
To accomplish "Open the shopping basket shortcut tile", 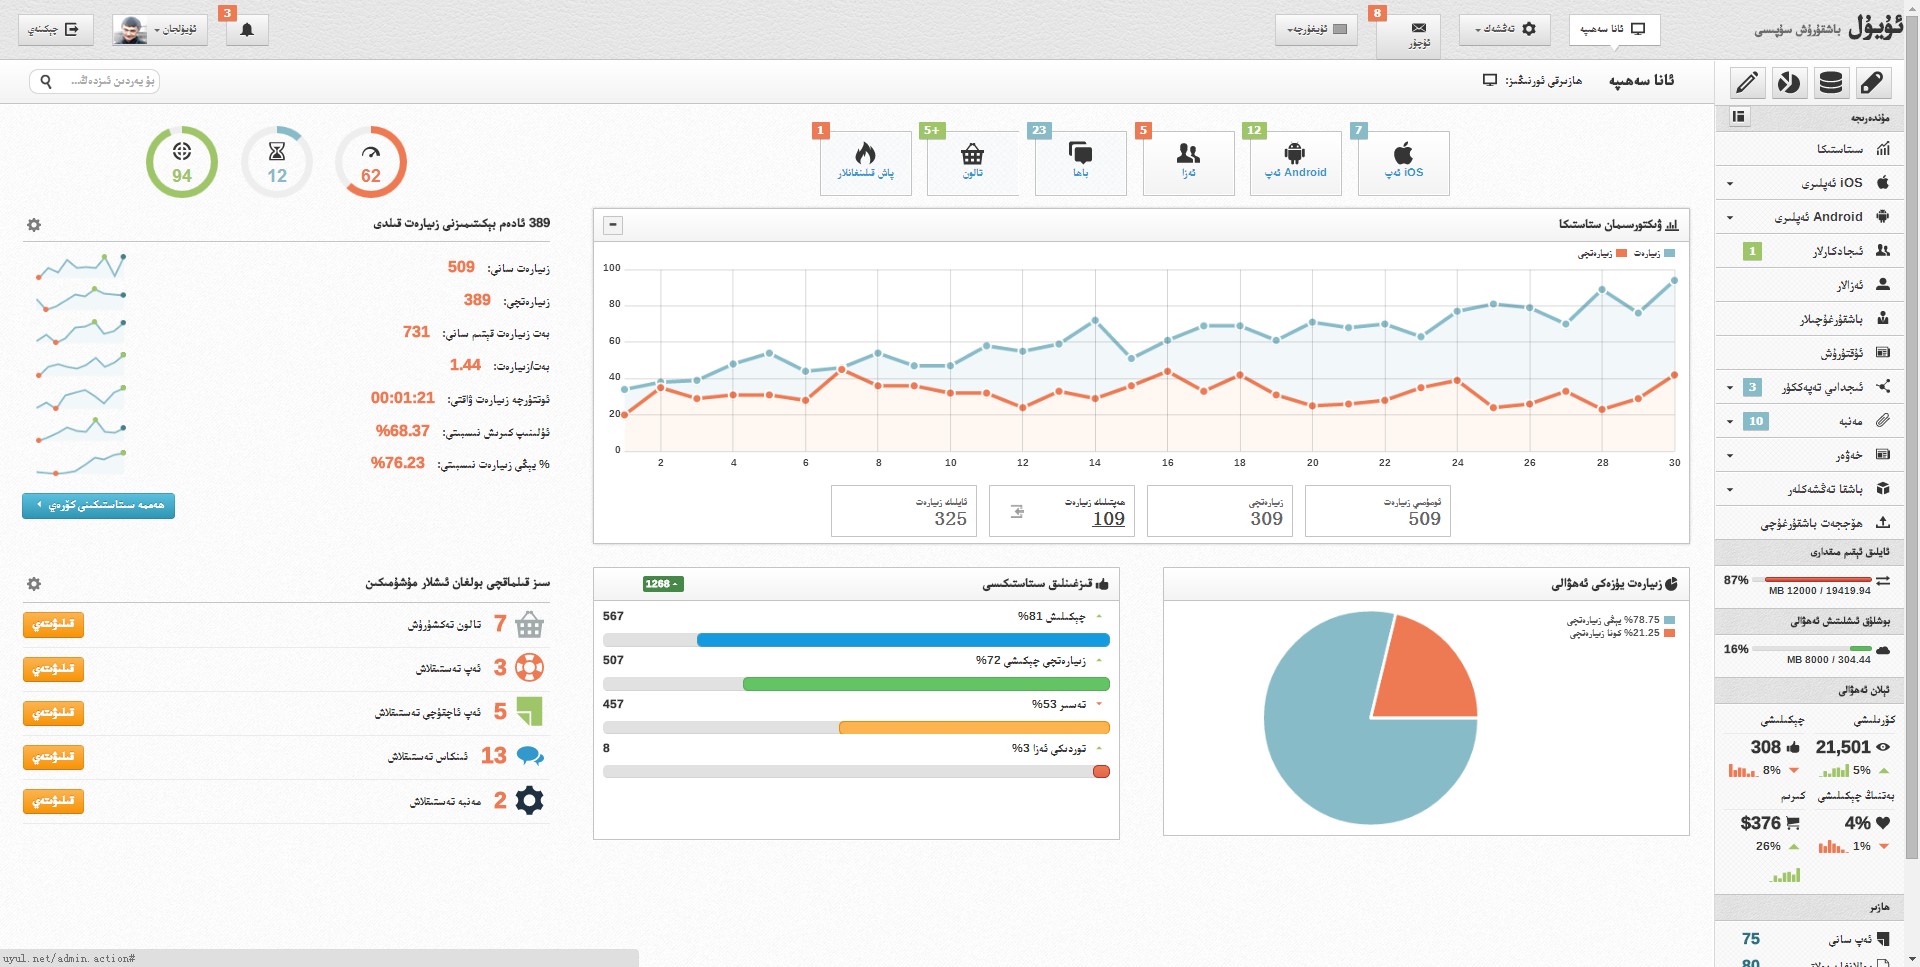I will (x=972, y=163).
